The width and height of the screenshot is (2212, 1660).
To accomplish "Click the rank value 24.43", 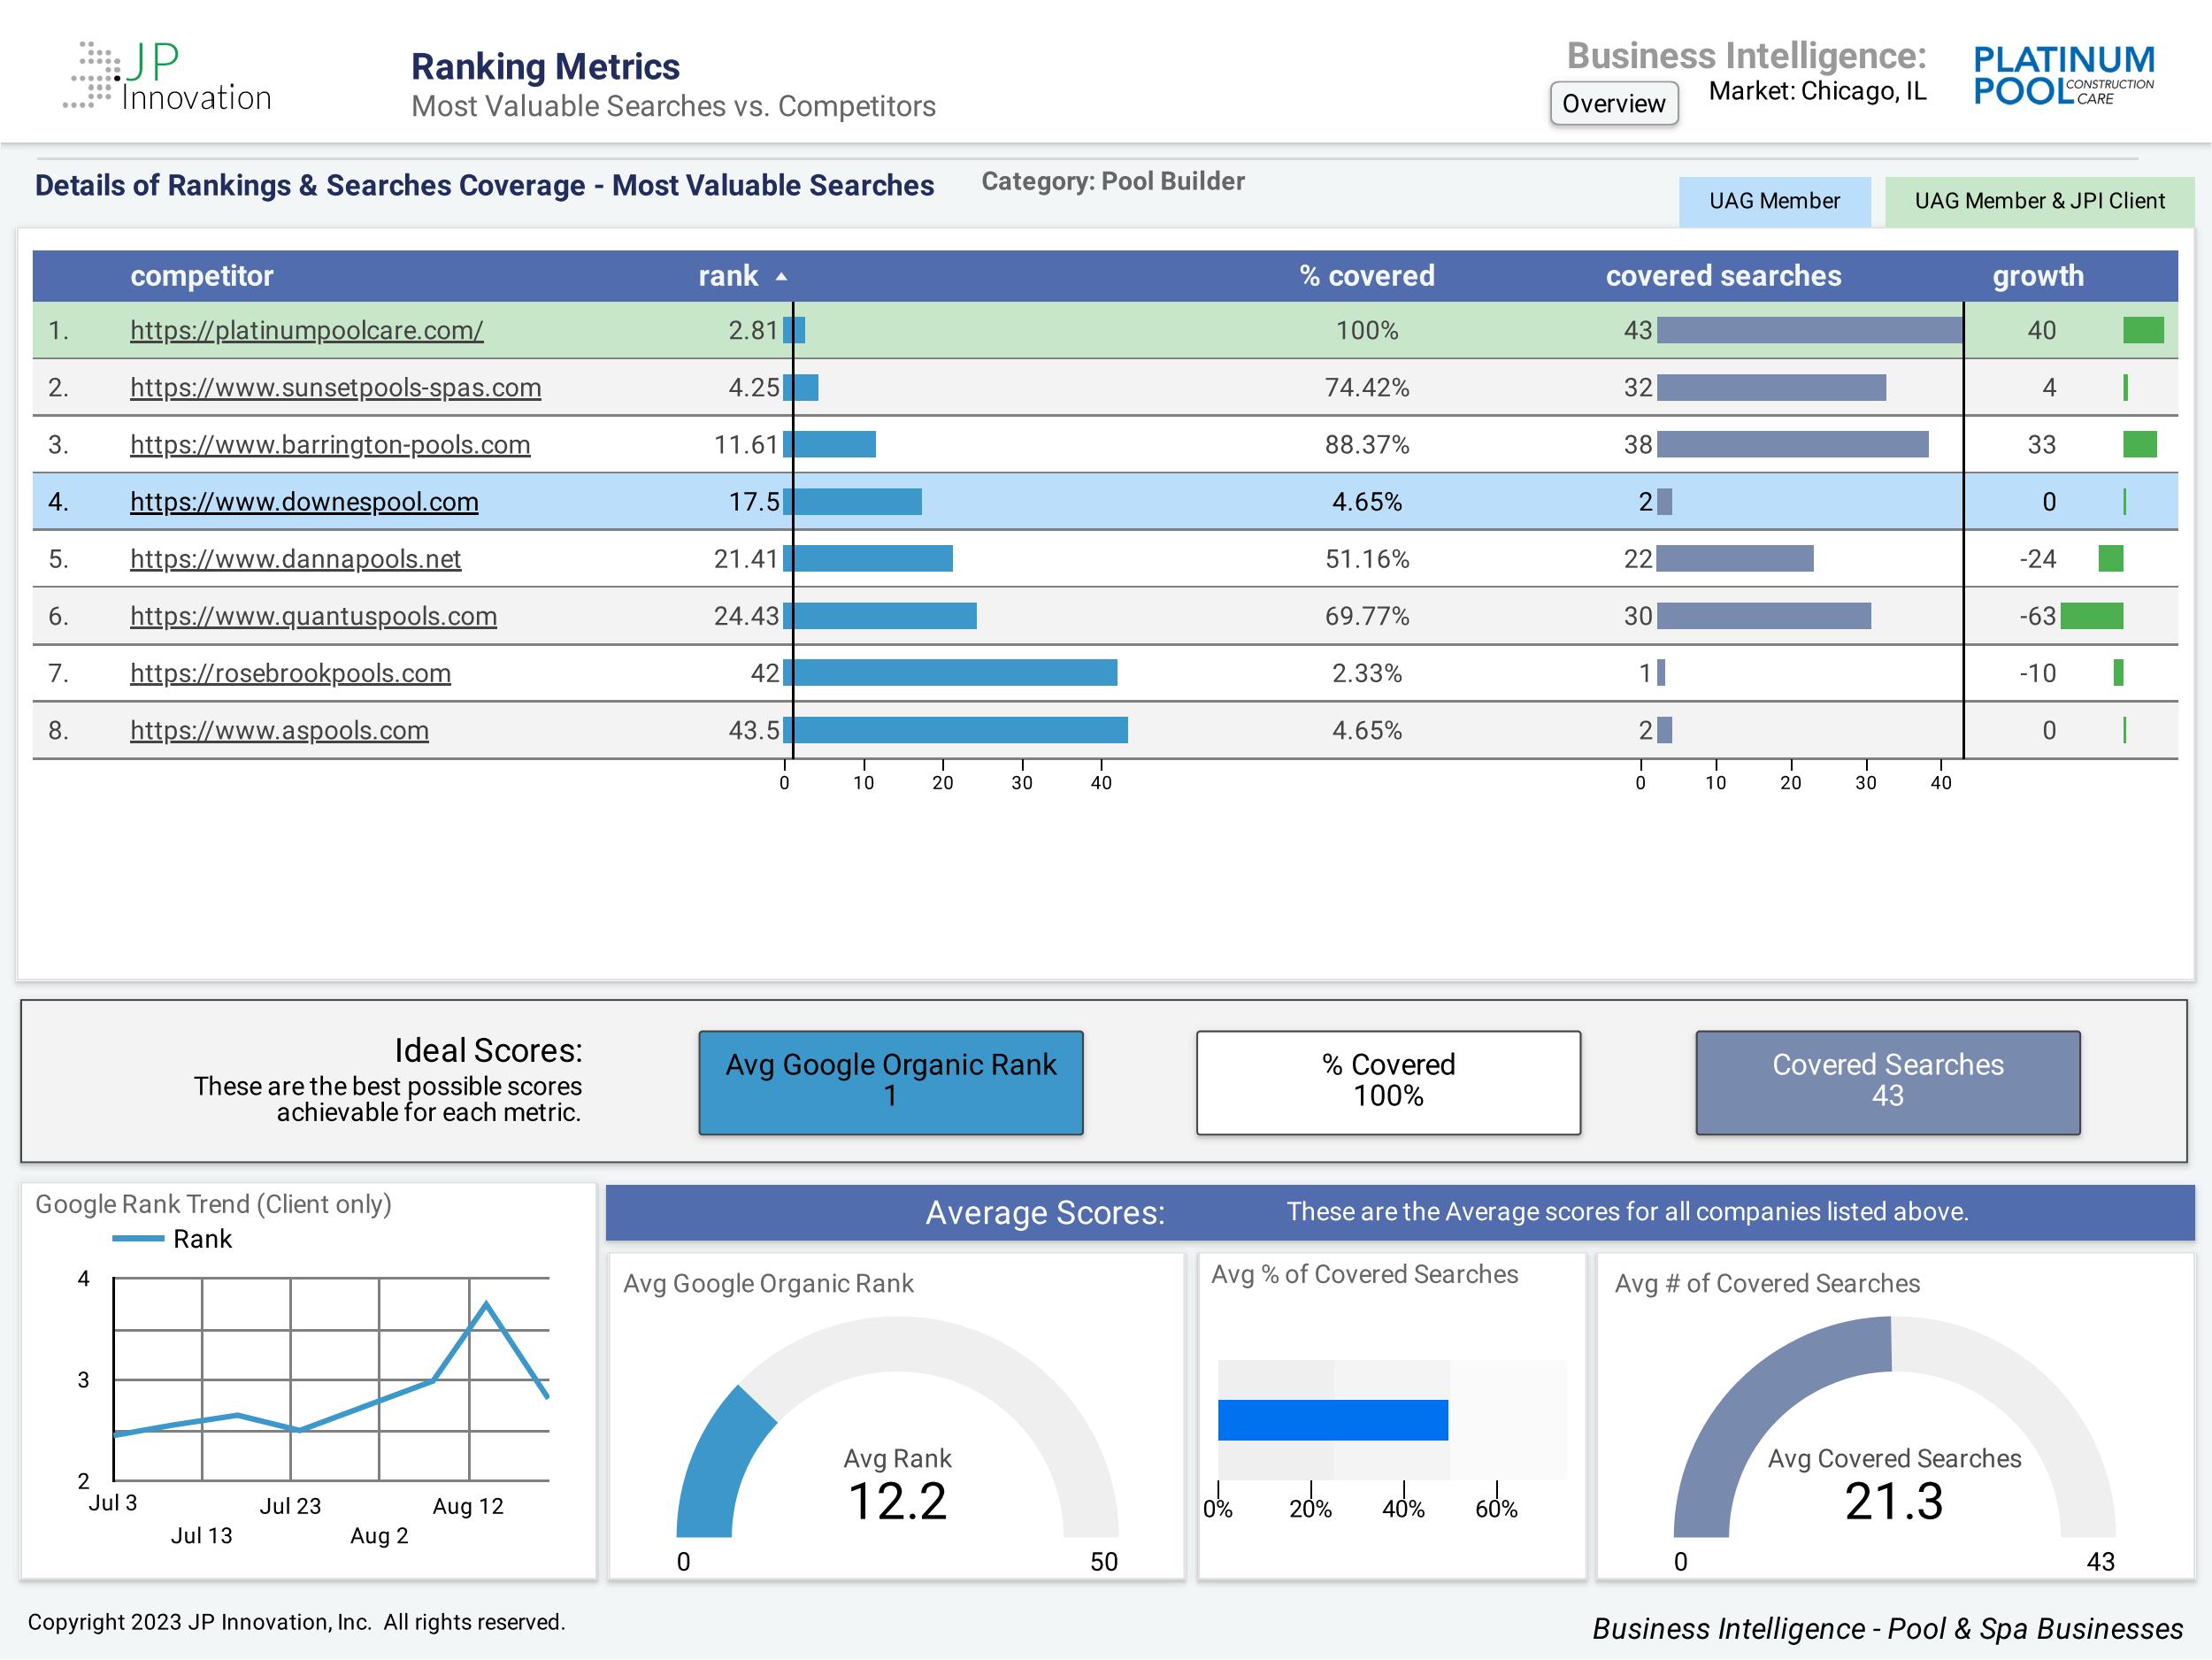I will 746,615.
